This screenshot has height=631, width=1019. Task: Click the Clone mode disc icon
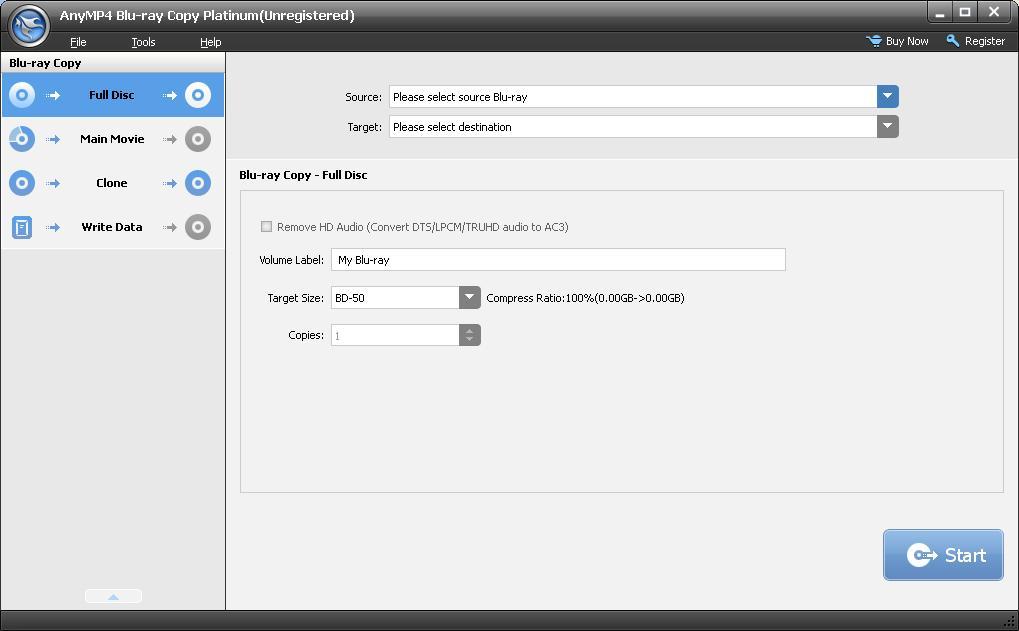coord(21,182)
